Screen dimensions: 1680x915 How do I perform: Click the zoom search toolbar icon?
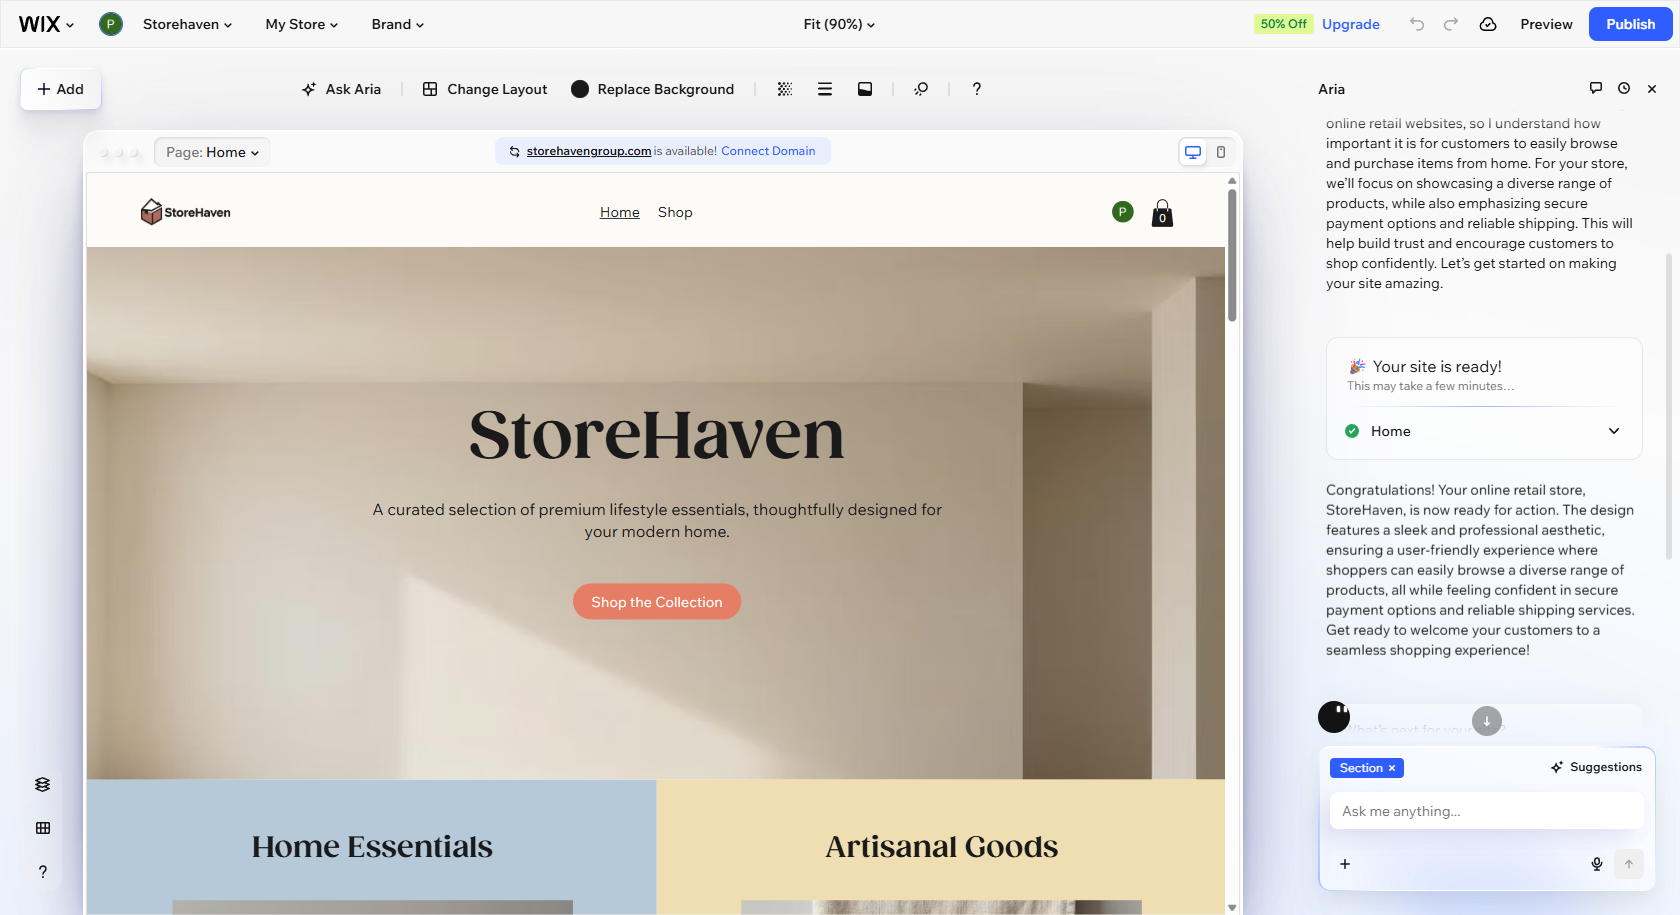(x=921, y=89)
